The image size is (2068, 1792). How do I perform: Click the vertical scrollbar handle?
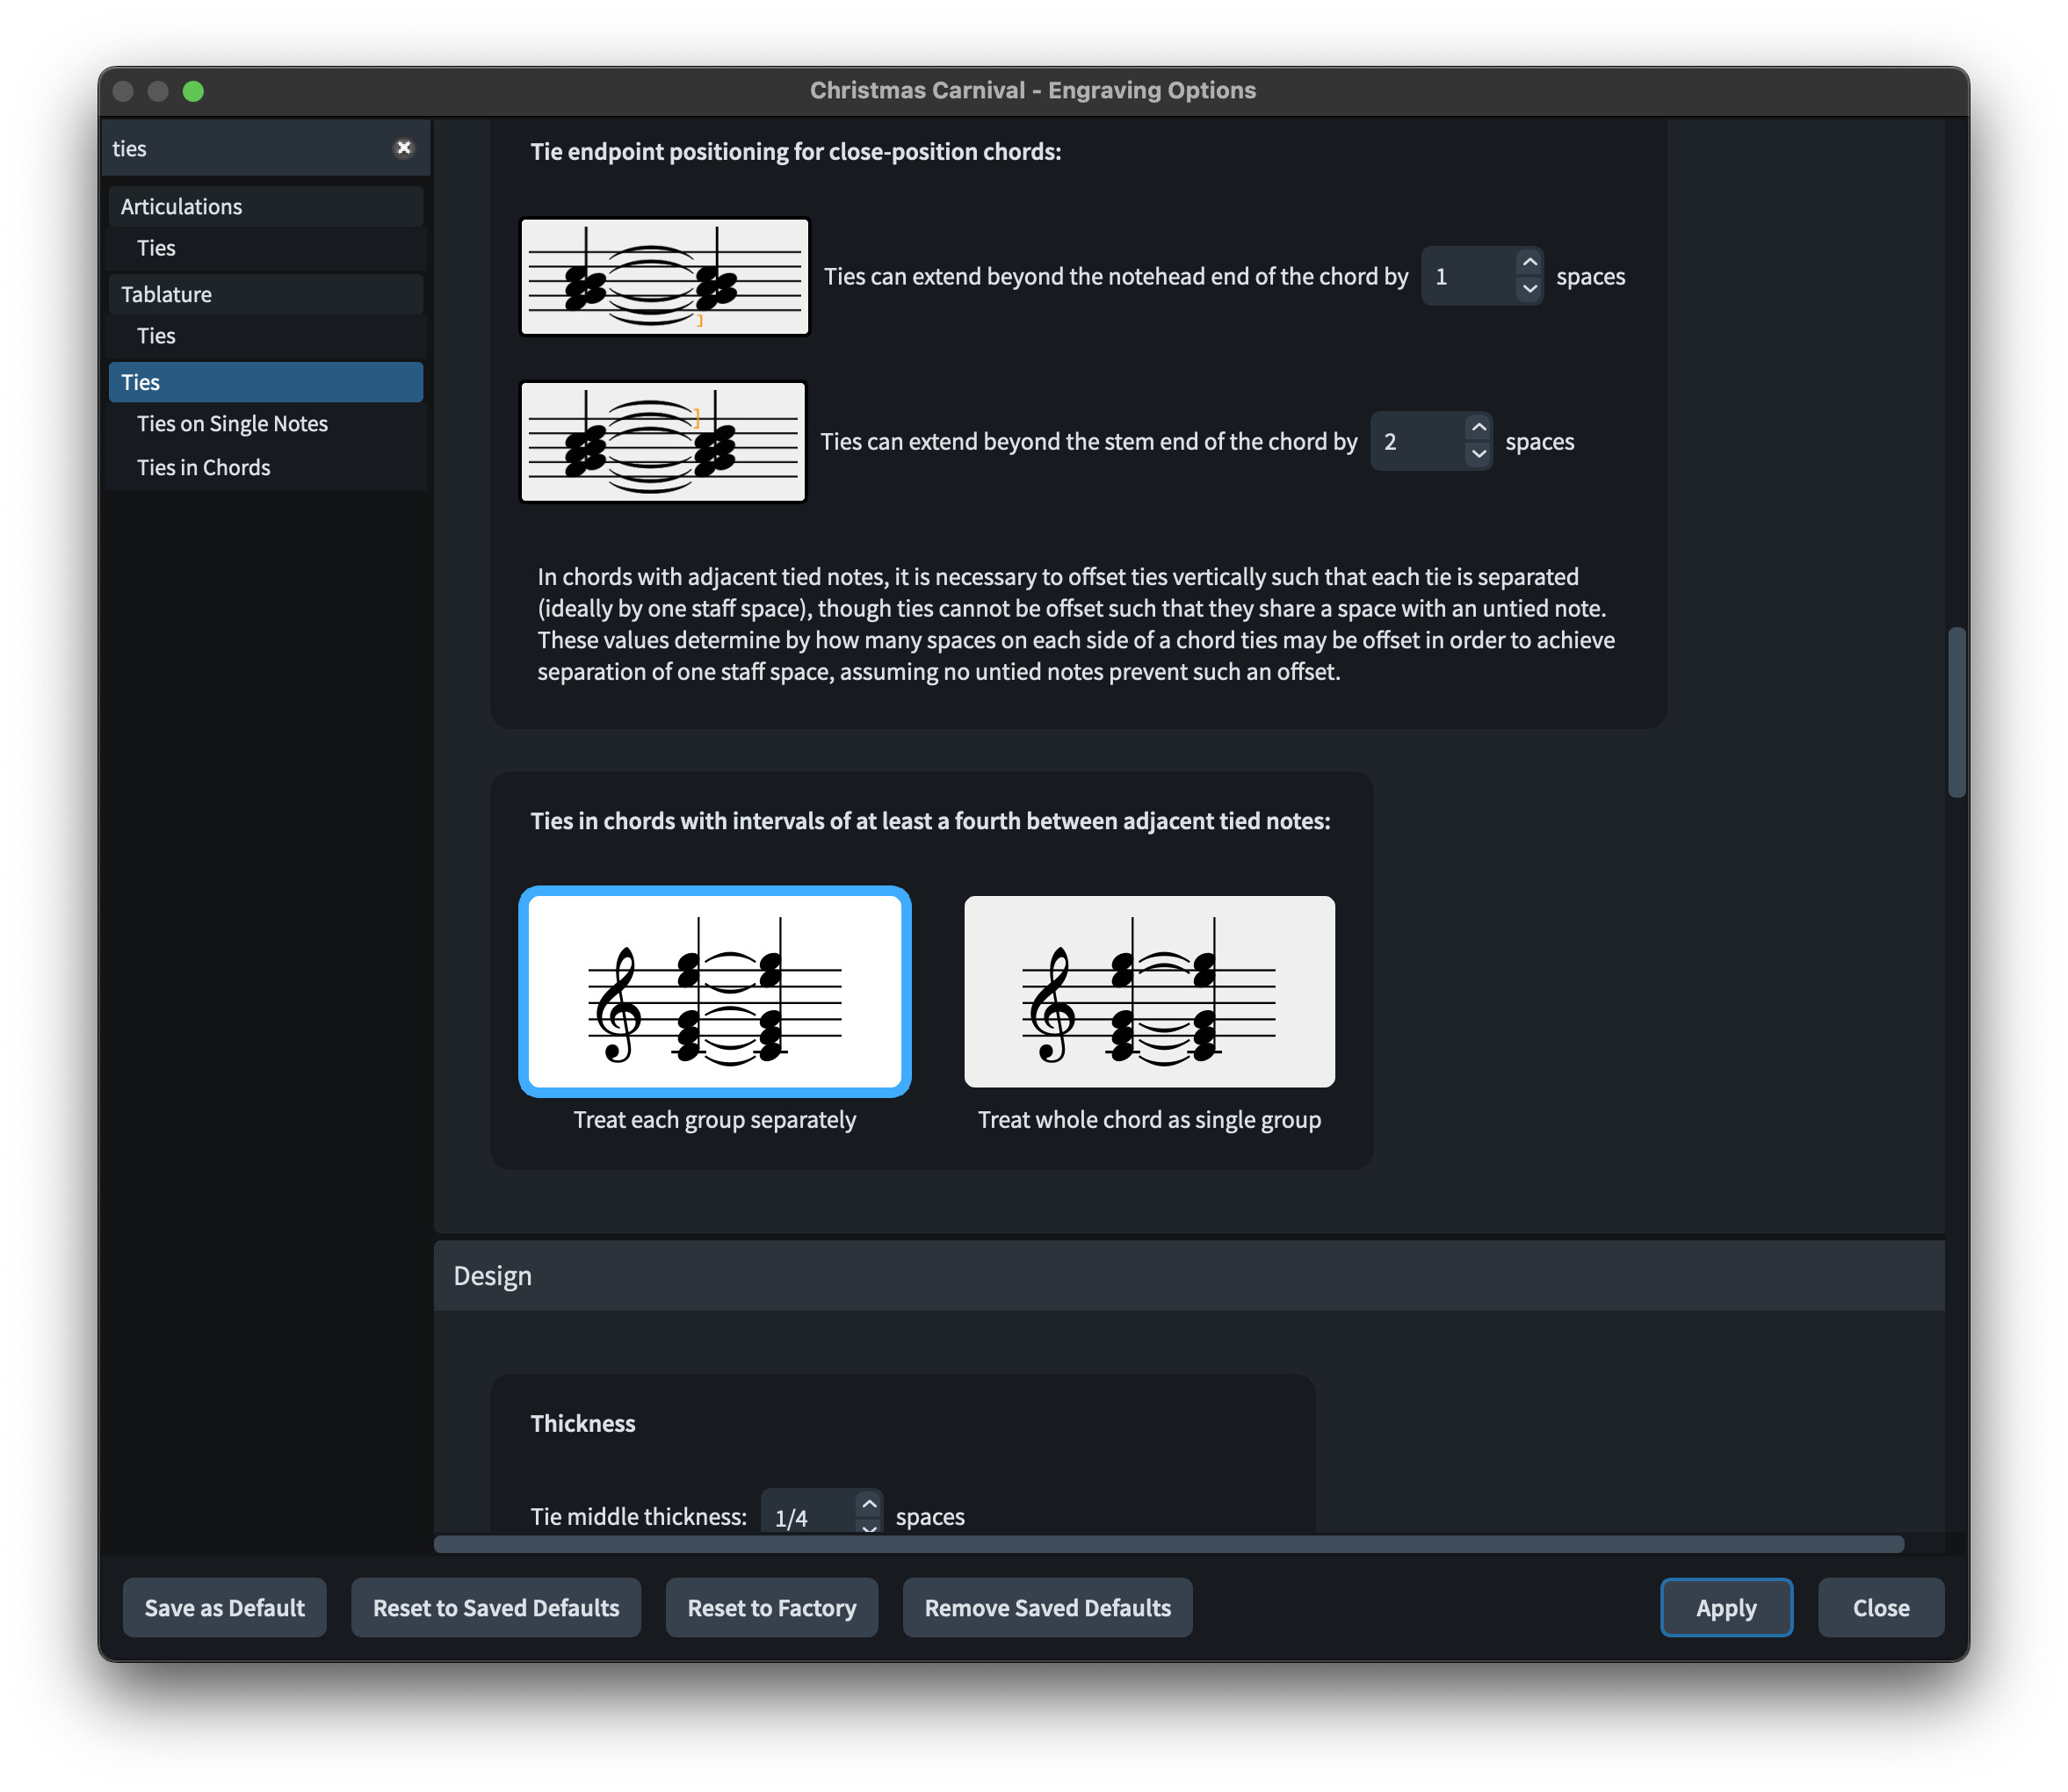click(1956, 712)
